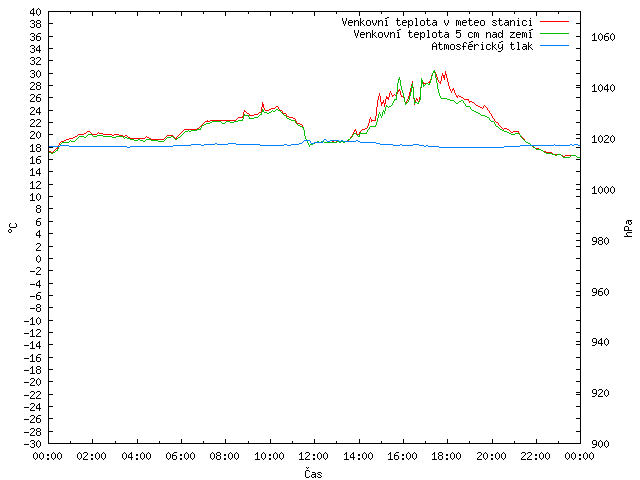
Task: Click the x-axis time label '04:00'
Action: pyautogui.click(x=136, y=456)
